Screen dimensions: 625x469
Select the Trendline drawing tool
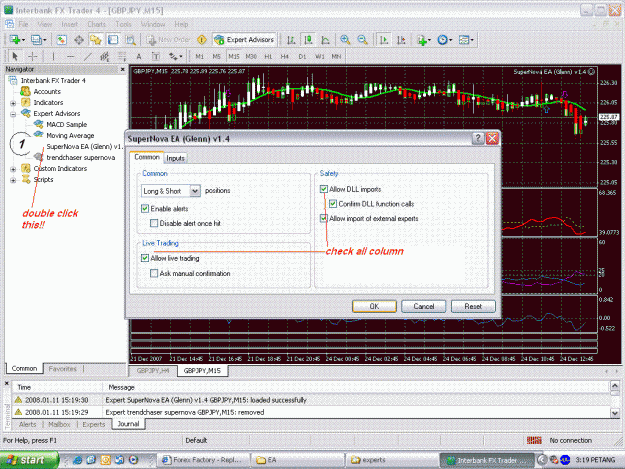click(87, 56)
